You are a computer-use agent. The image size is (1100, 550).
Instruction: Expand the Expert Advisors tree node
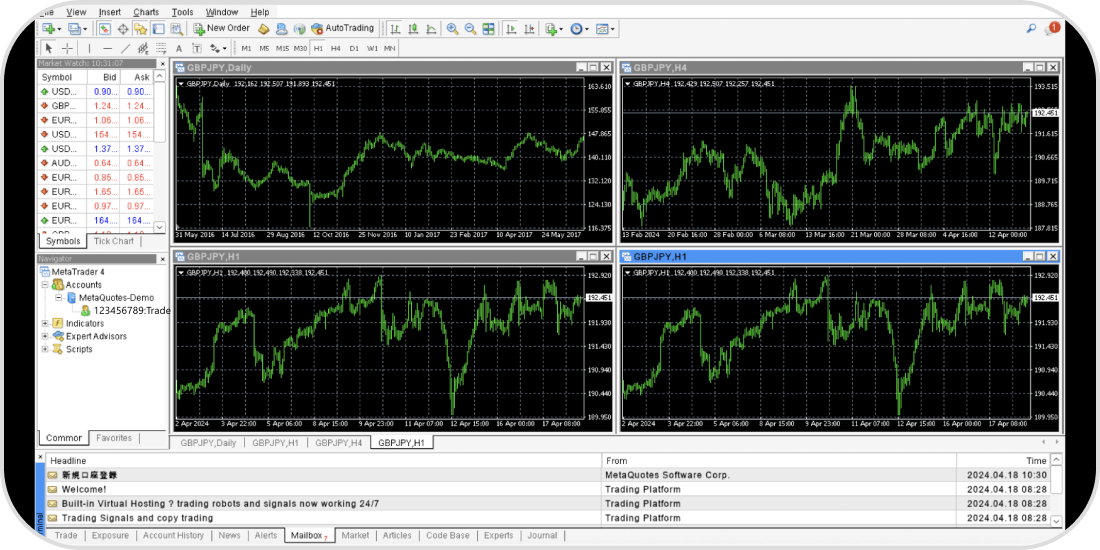[x=46, y=336]
